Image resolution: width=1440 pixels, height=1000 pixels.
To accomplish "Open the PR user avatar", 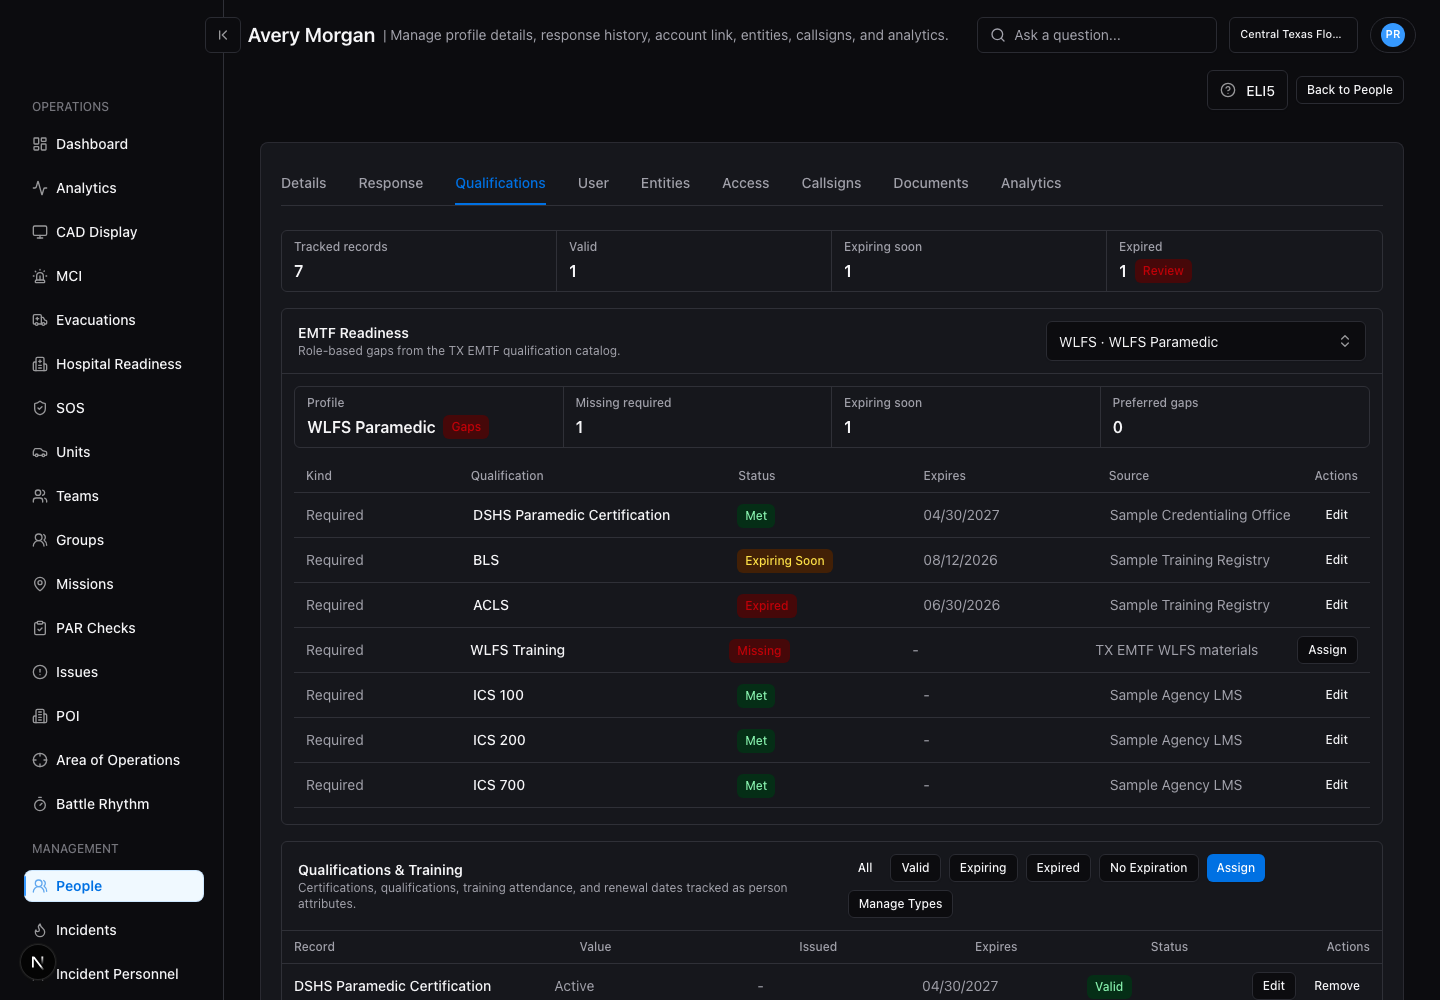I will pyautogui.click(x=1393, y=35).
